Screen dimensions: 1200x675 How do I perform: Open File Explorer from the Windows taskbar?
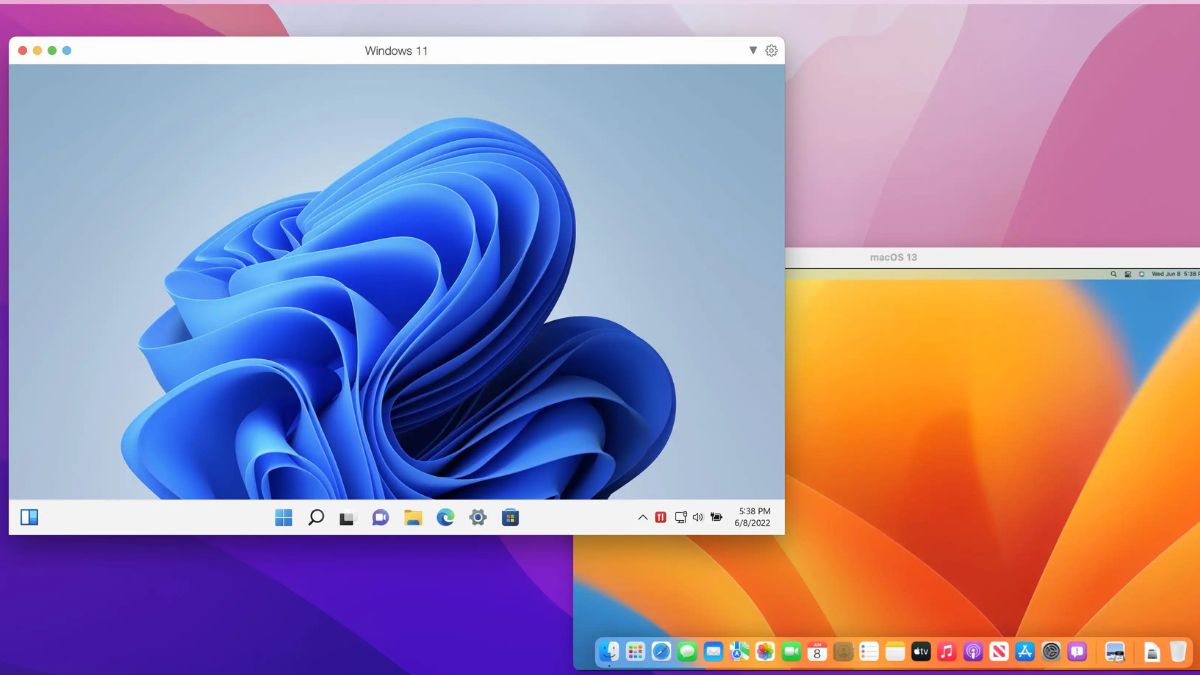(412, 517)
